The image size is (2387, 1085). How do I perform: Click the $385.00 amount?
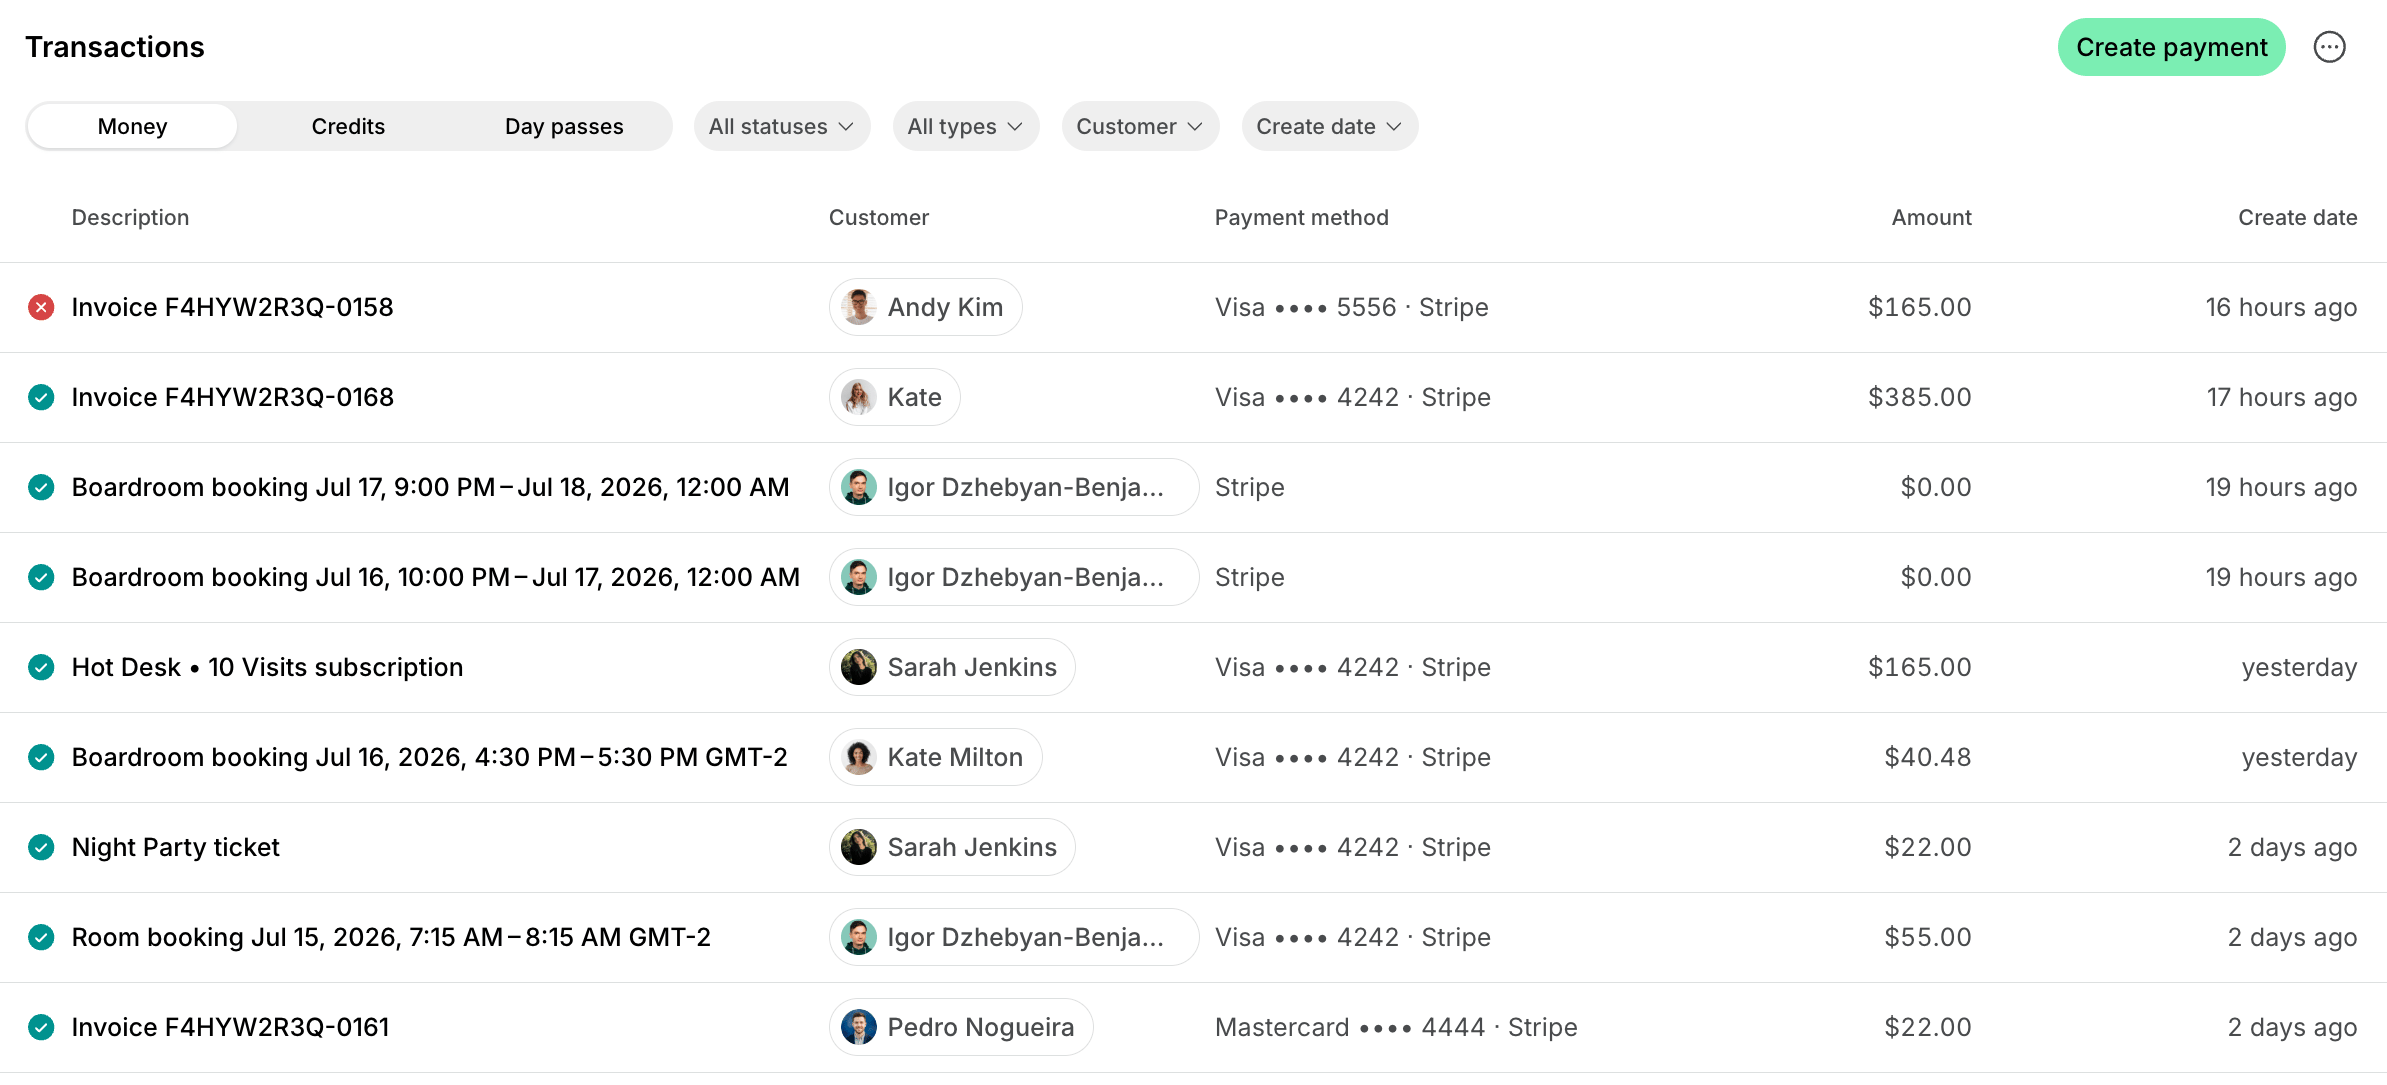(x=1919, y=397)
